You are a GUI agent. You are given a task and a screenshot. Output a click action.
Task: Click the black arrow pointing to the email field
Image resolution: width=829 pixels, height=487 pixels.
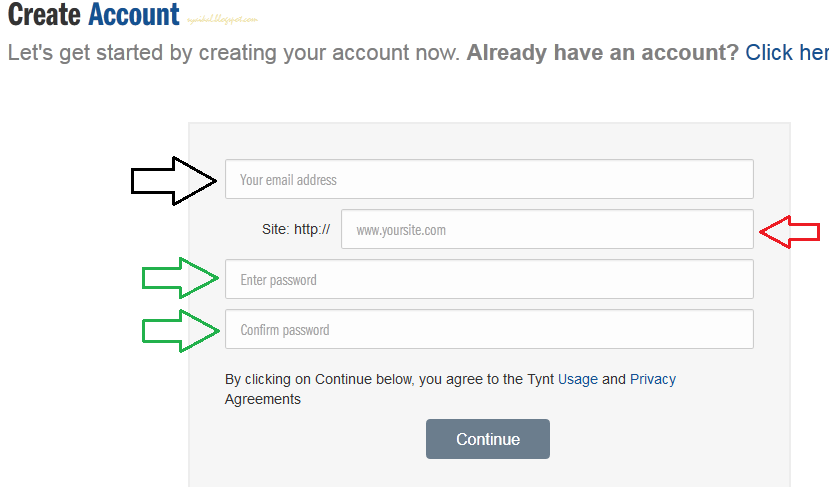point(173,181)
